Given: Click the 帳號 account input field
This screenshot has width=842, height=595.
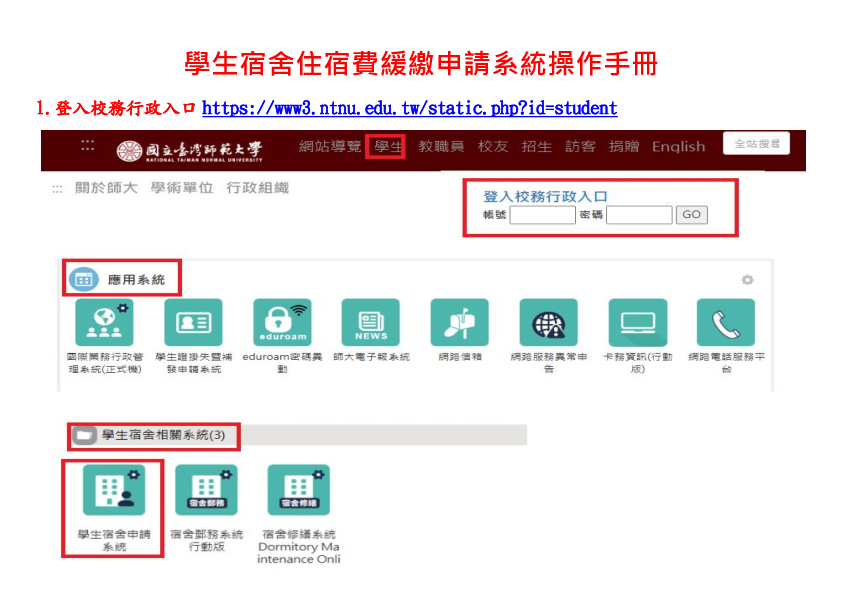Looking at the screenshot, I should (x=542, y=215).
